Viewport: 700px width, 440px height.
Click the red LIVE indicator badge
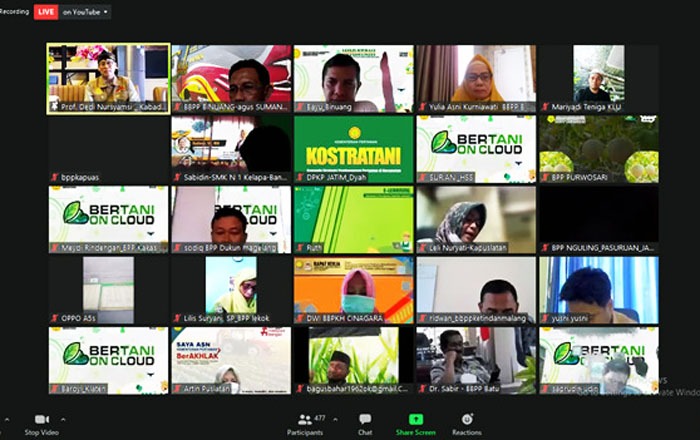(46, 12)
